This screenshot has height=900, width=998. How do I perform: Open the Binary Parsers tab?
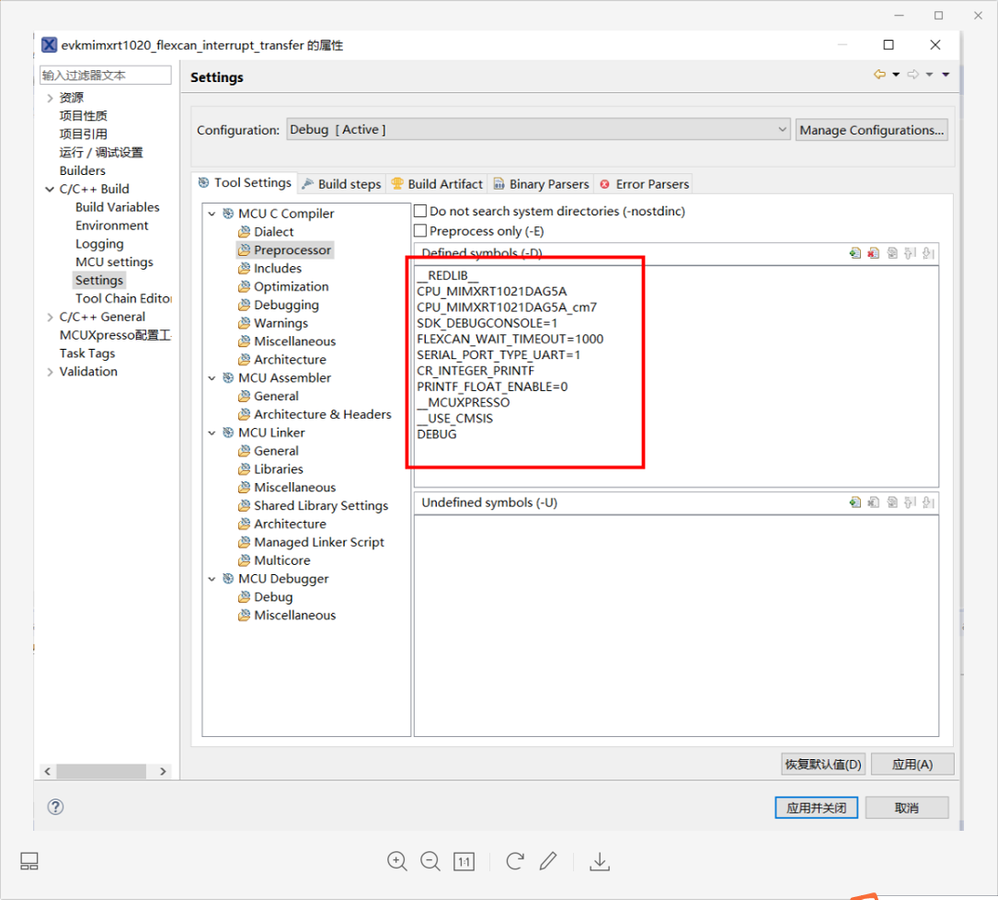click(541, 184)
